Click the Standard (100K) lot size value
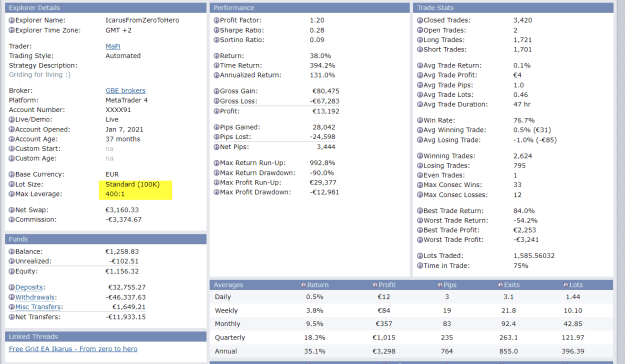Screen dimensions: 625x364 click(132, 185)
